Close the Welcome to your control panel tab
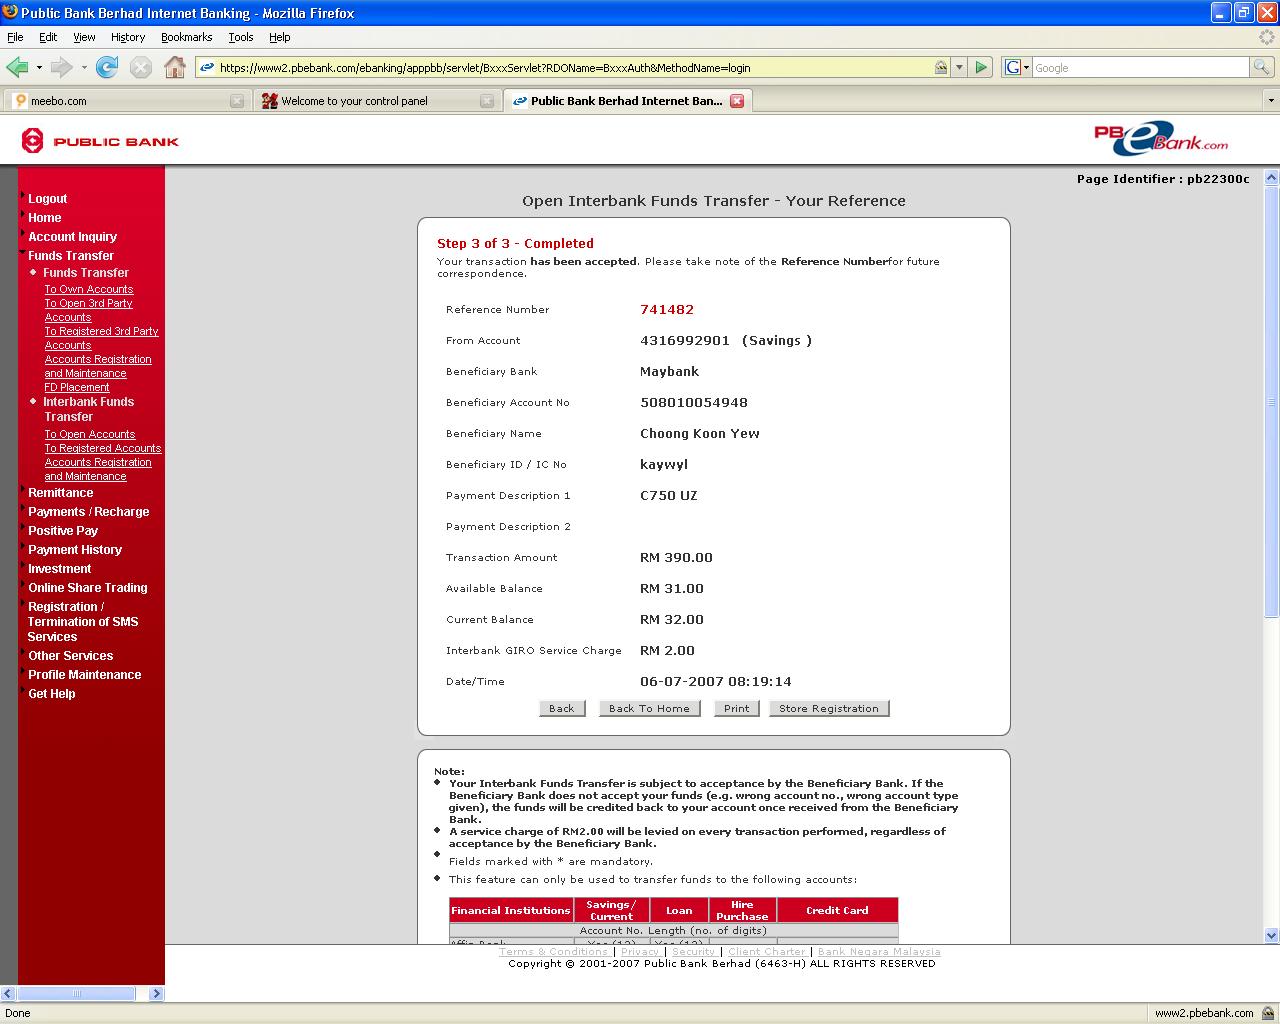The height and width of the screenshot is (1024, 1280). pos(487,101)
